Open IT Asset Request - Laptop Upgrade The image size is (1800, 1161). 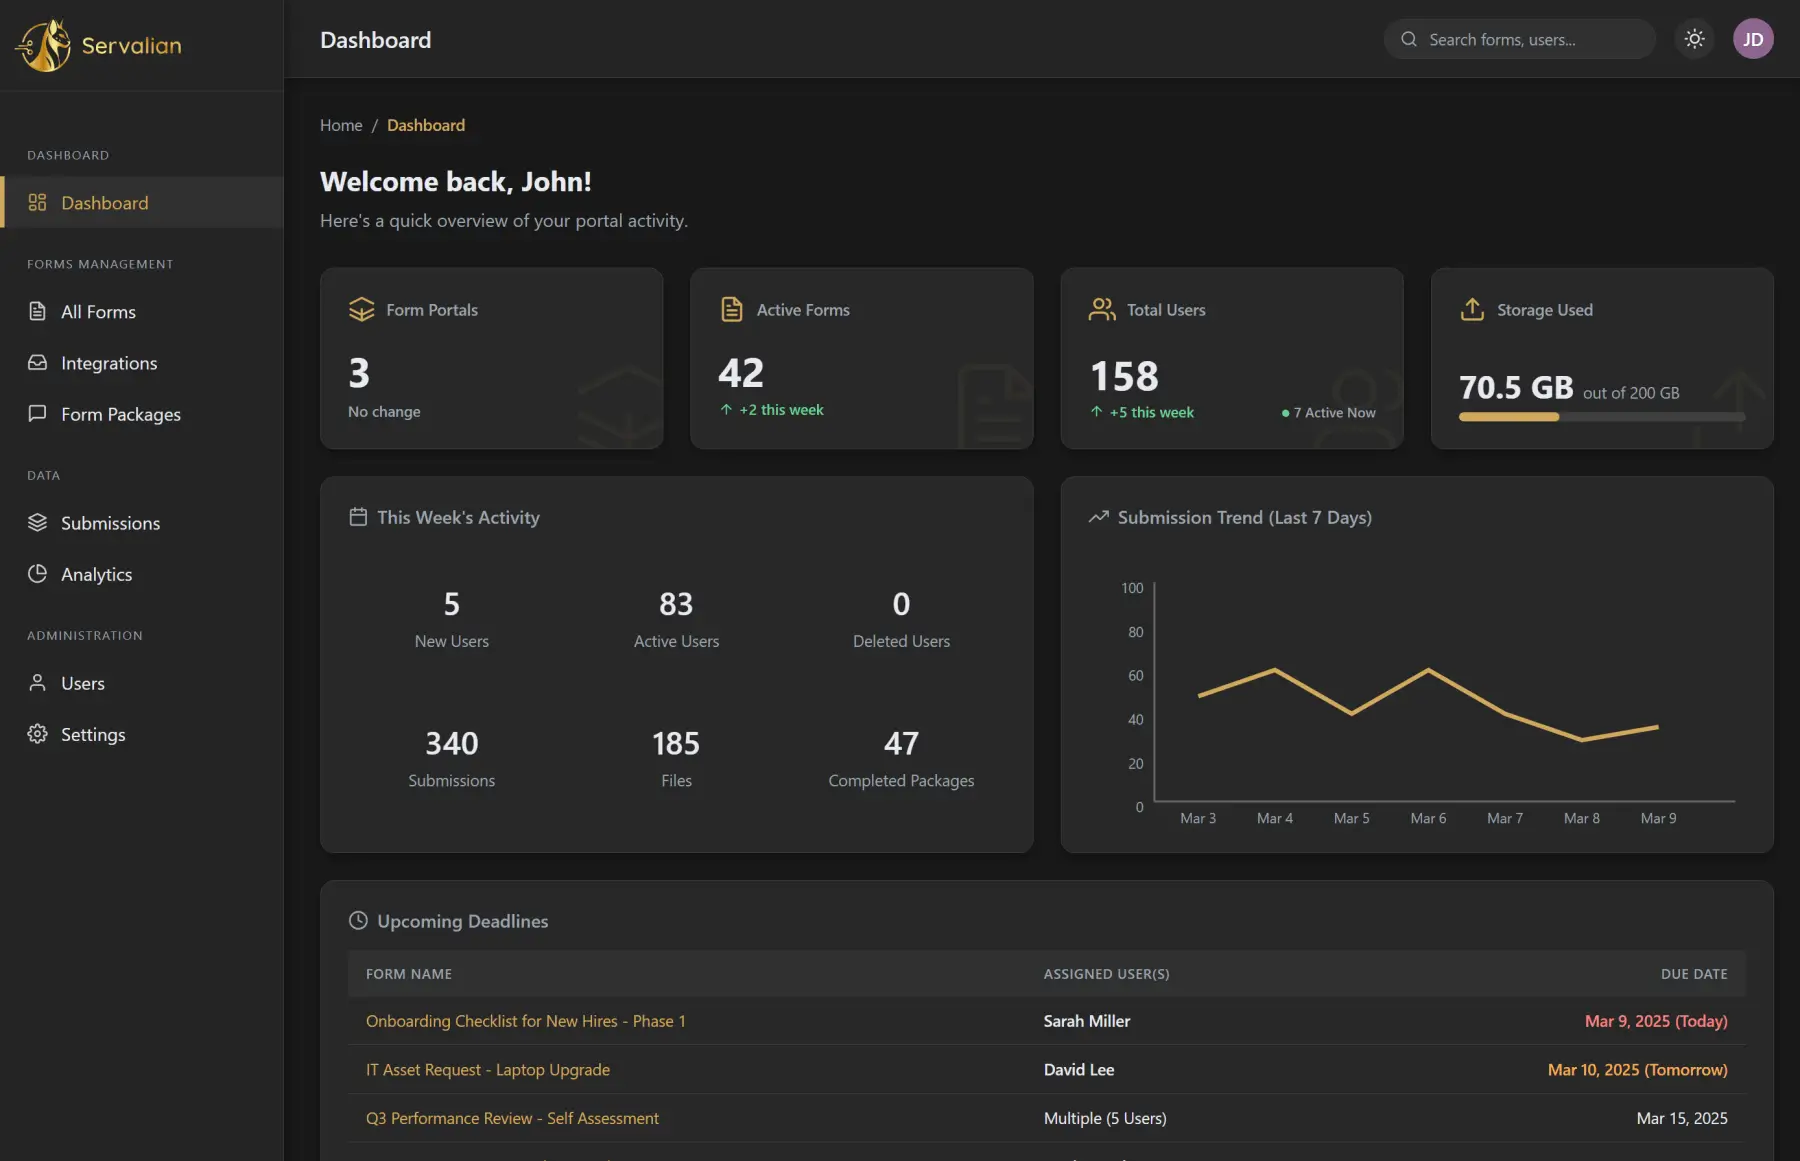(x=487, y=1070)
